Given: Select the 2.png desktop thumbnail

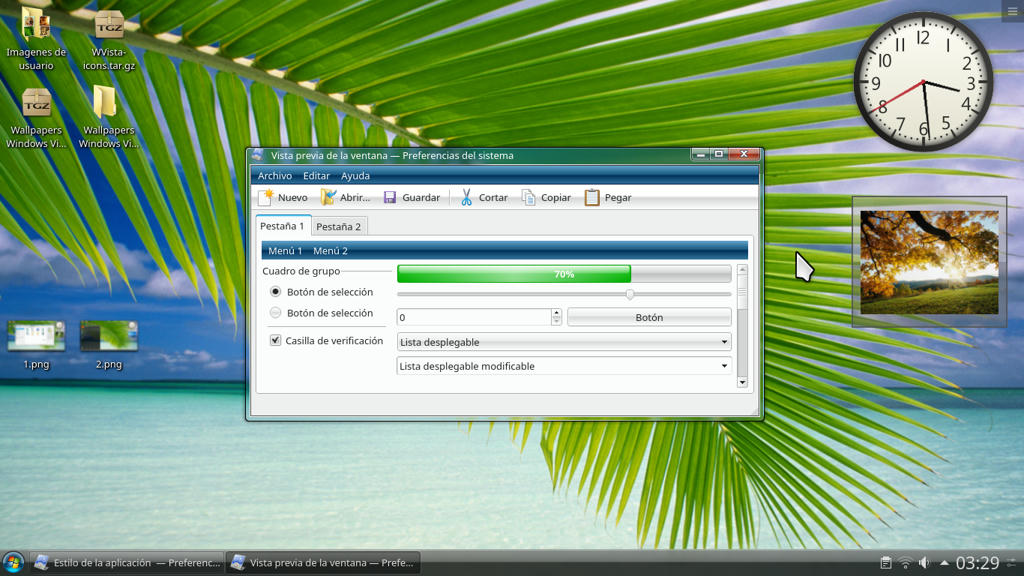Looking at the screenshot, I should [x=108, y=345].
